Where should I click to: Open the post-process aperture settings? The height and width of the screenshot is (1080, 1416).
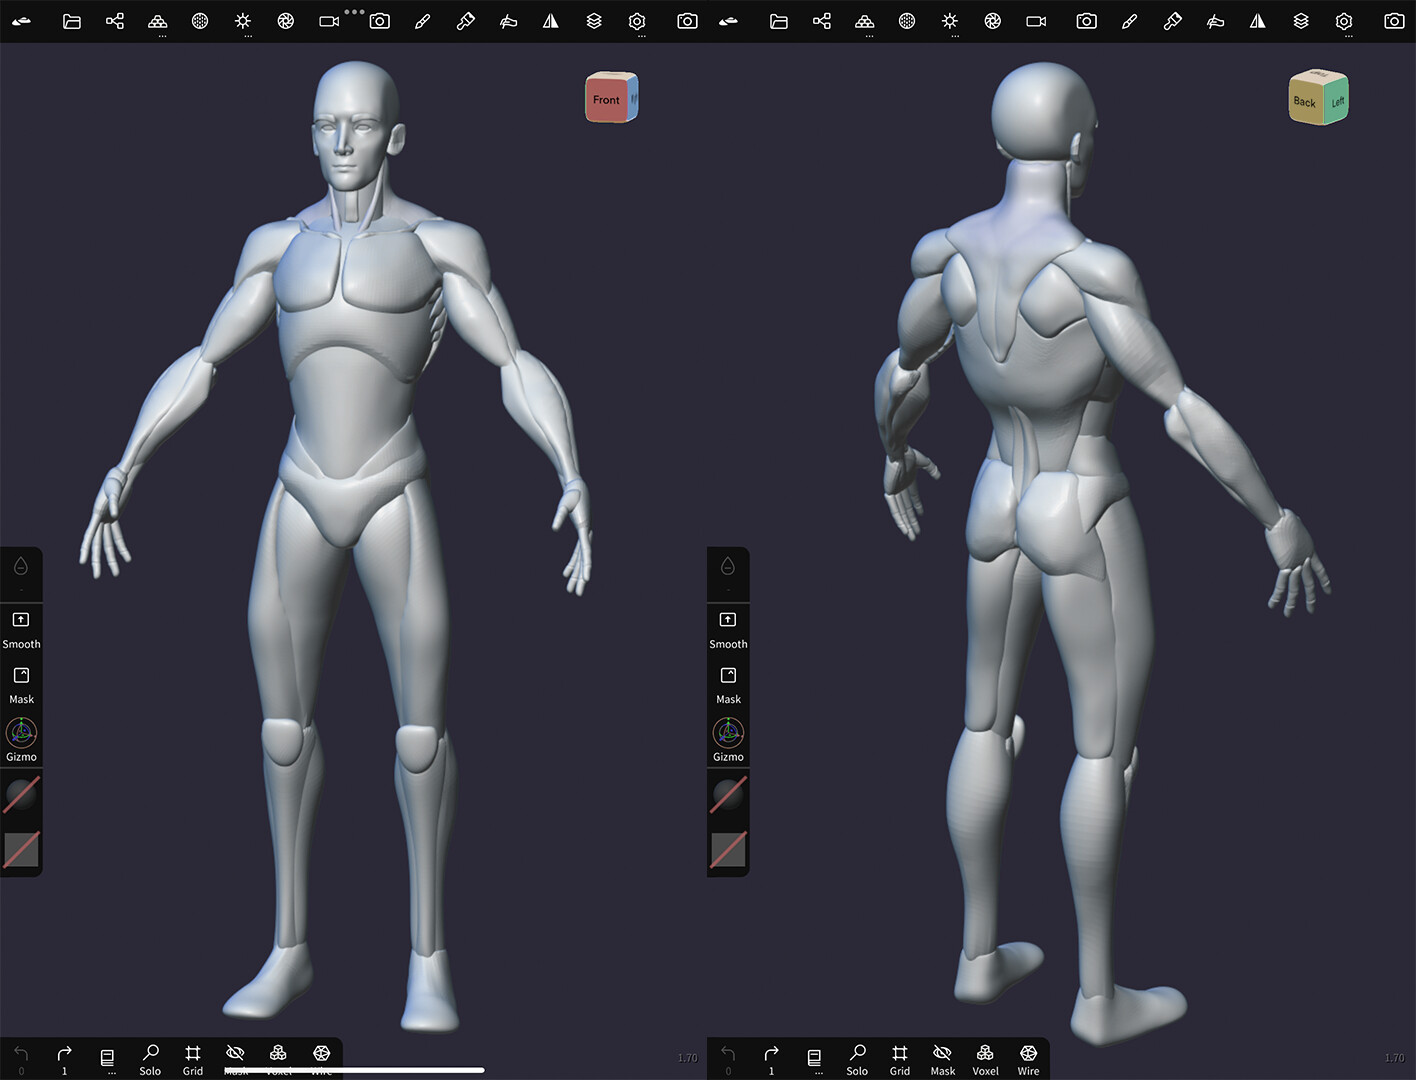click(x=285, y=21)
